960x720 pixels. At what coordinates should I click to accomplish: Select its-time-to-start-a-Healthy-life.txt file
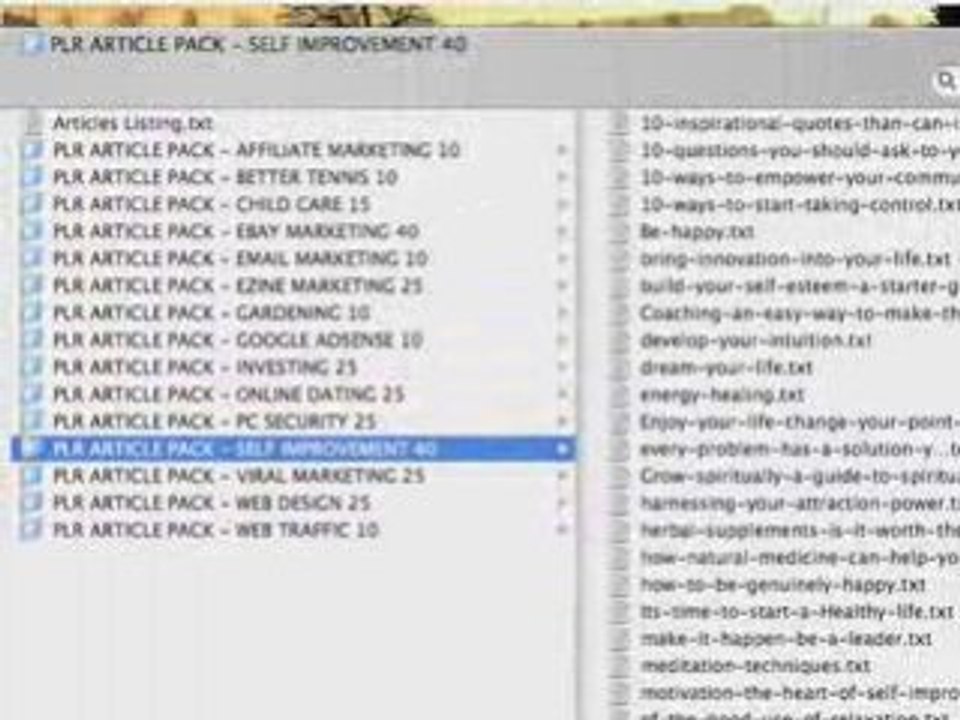[797, 612]
